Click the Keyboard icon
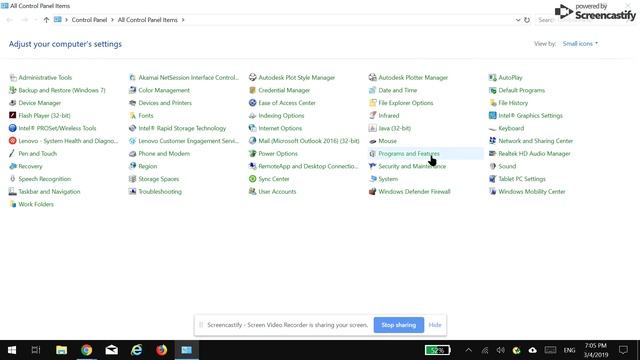 [x=492, y=128]
